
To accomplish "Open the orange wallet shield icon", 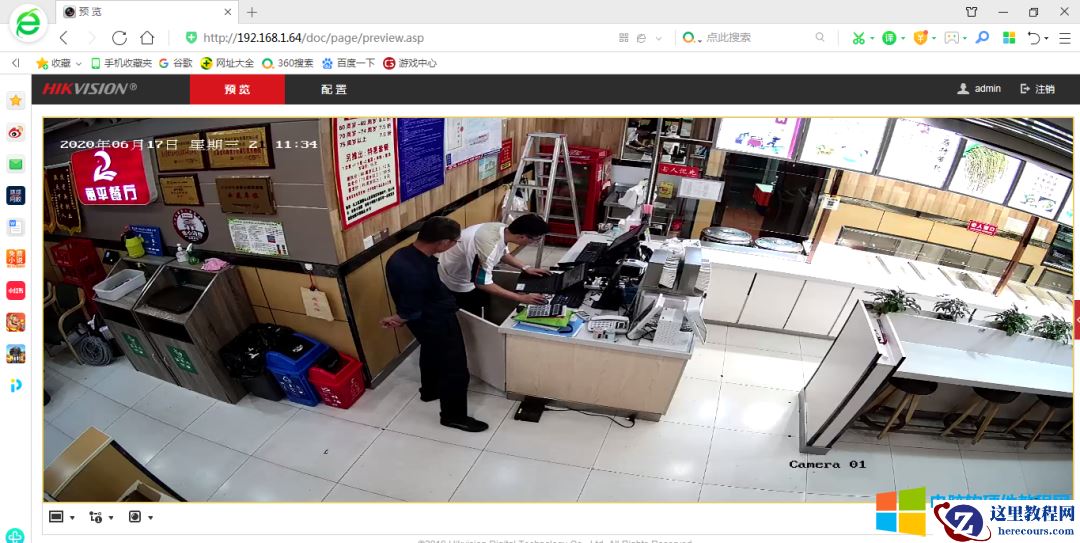I will [x=920, y=38].
